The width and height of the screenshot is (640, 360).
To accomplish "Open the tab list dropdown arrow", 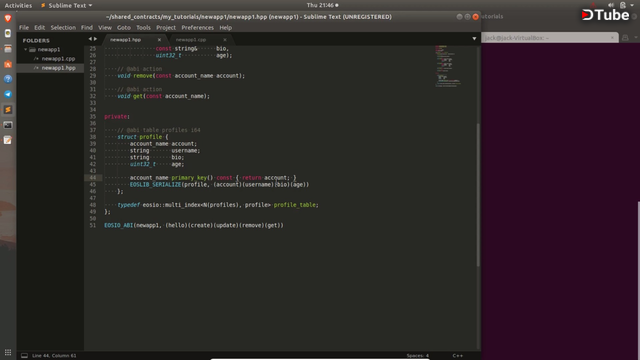I will click(x=474, y=39).
